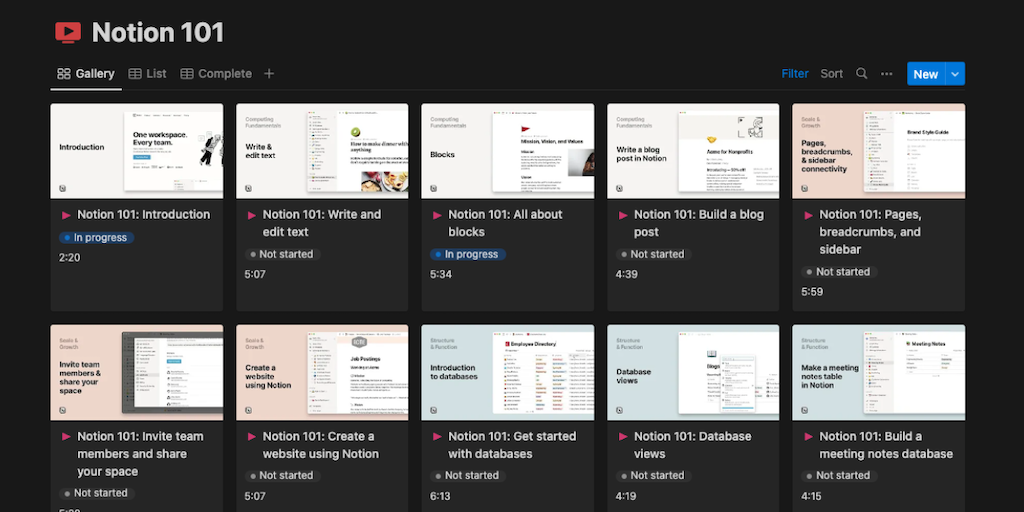The width and height of the screenshot is (1024, 512).
Task: Open Notion 101: Write and edit text title
Action: coord(321,223)
